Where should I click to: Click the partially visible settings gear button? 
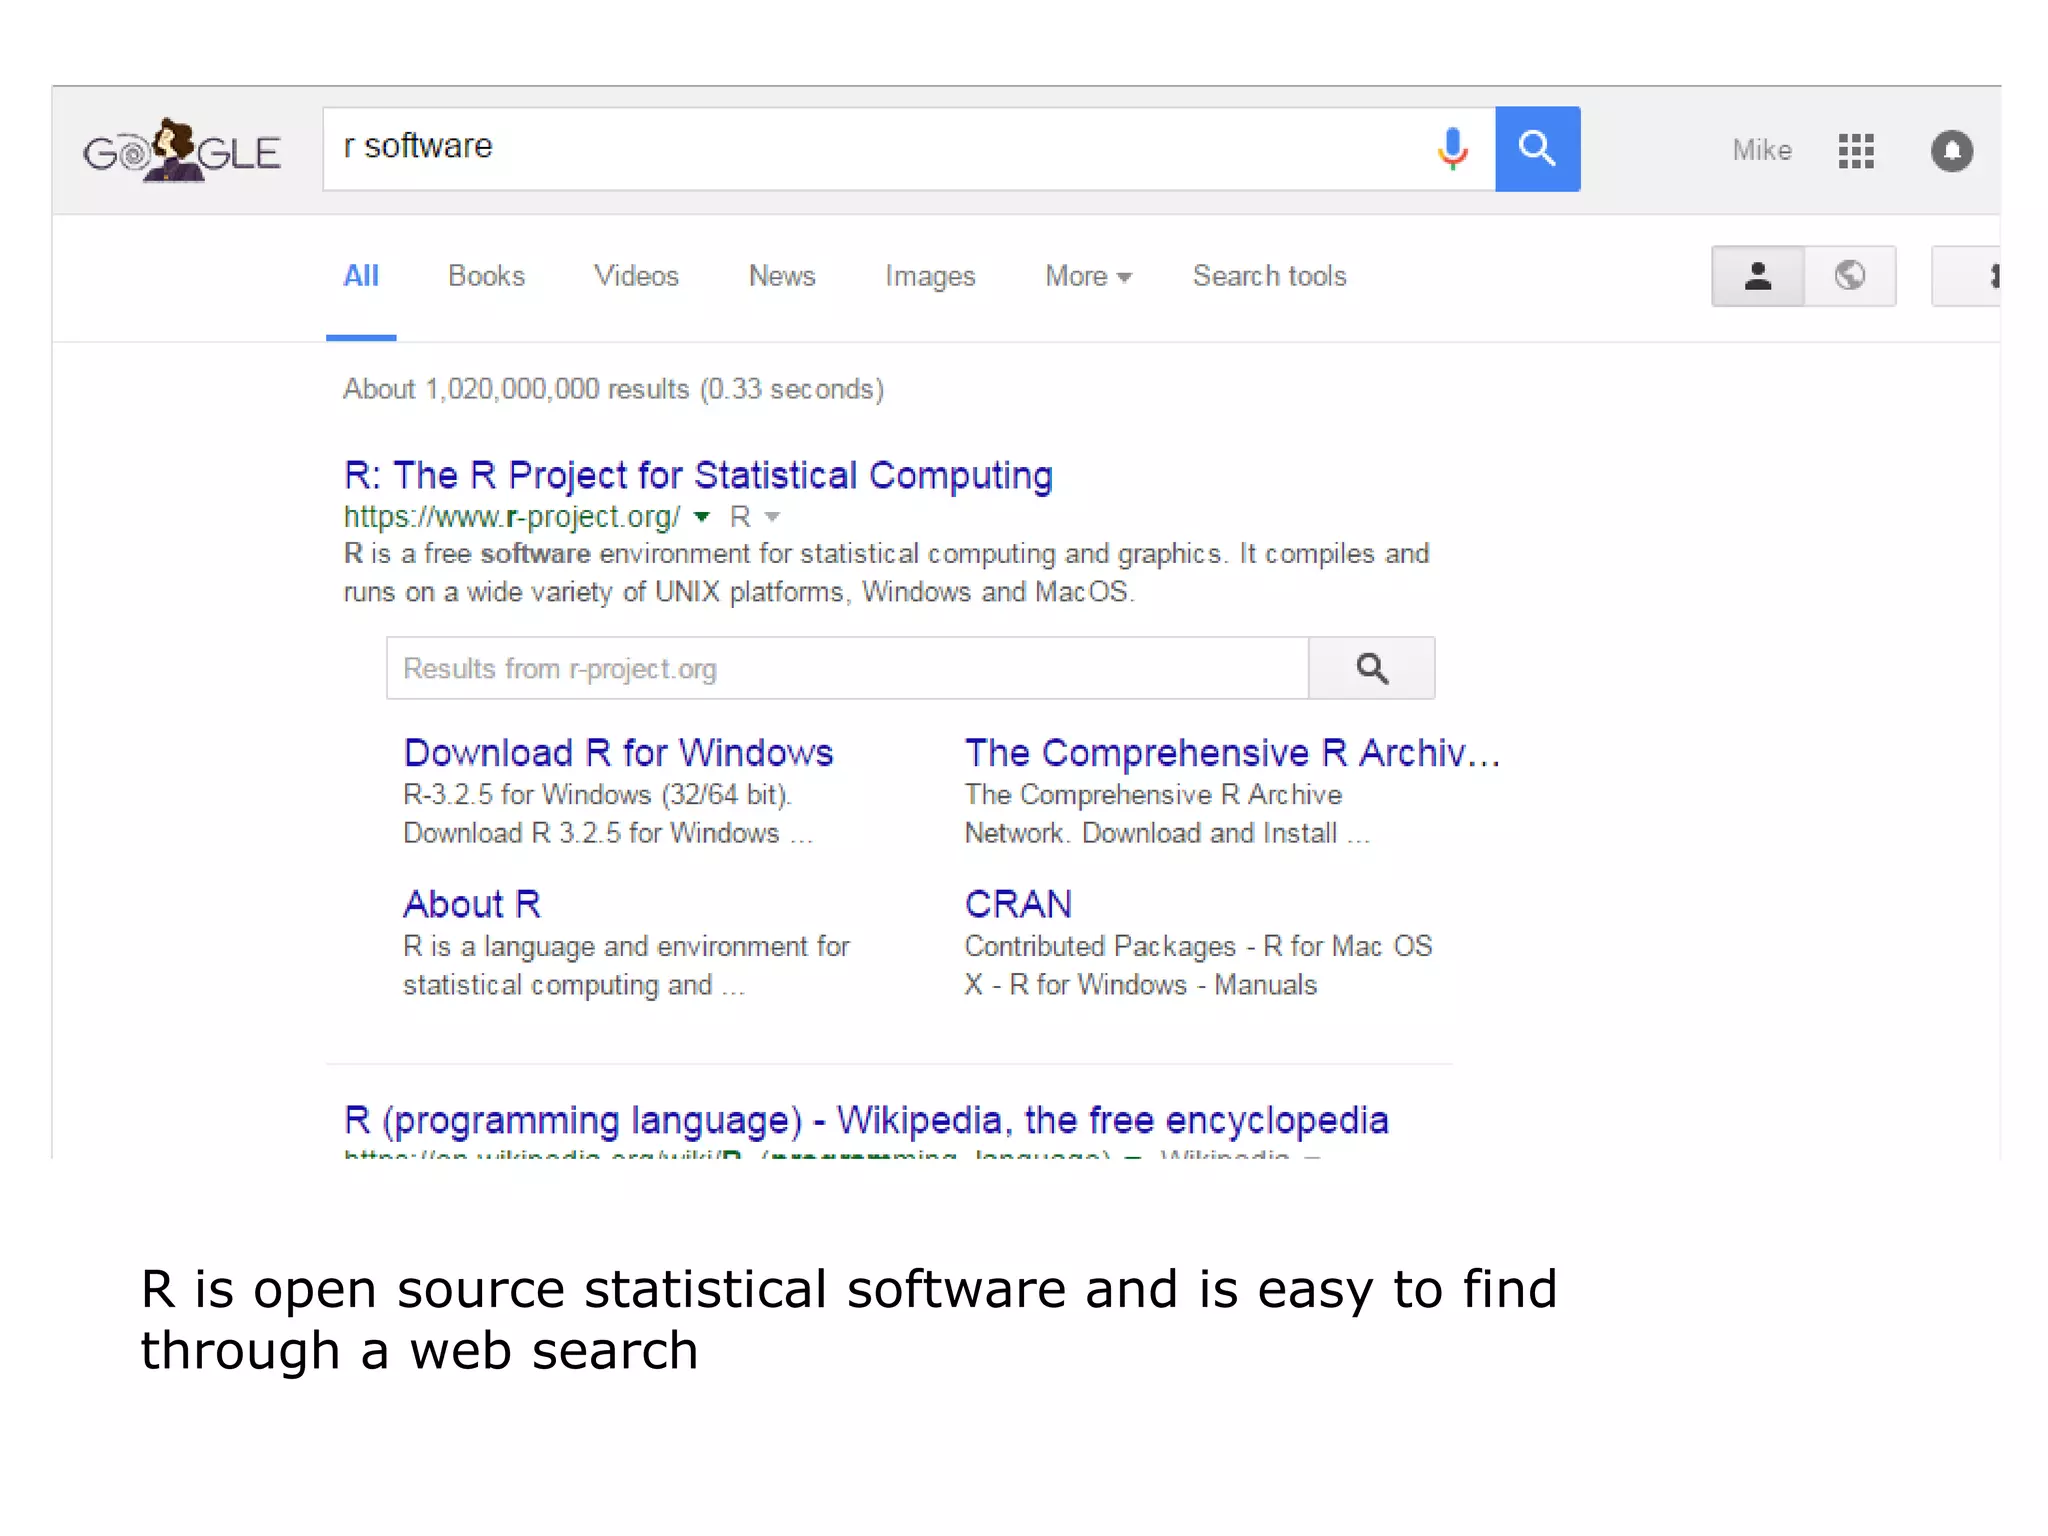coord(1967,276)
